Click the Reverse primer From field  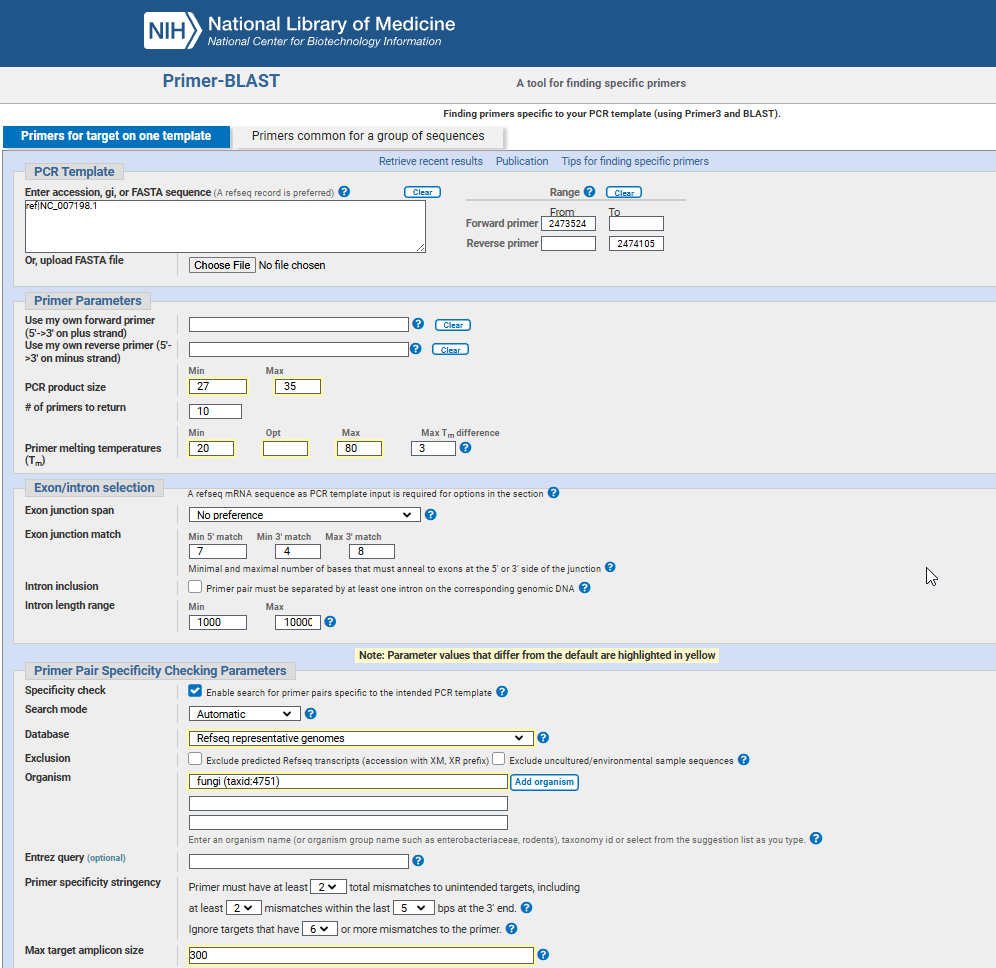[569, 243]
